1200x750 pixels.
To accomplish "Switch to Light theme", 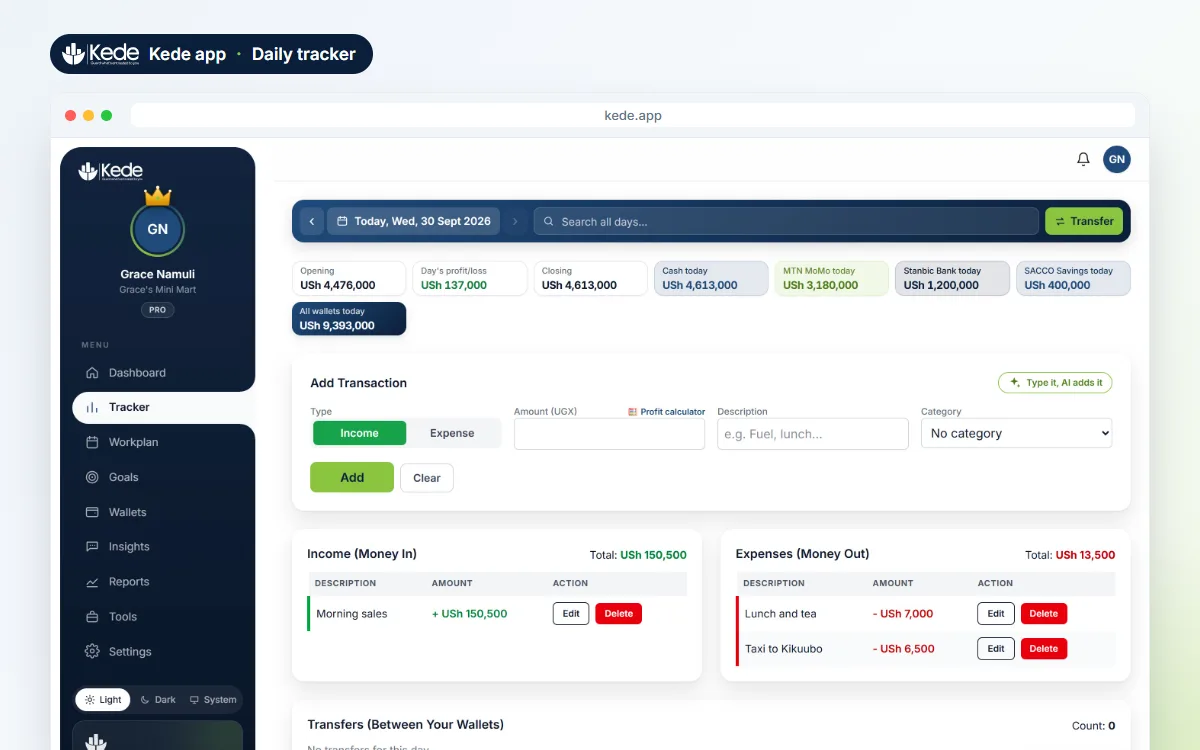I will coord(103,700).
